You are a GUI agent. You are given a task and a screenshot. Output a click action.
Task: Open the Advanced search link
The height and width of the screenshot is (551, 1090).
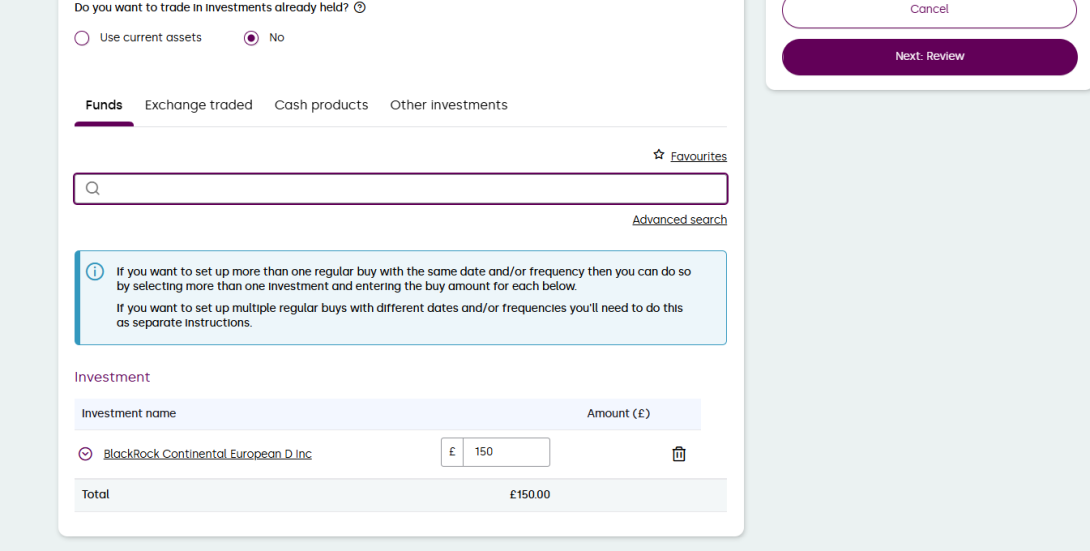point(679,220)
